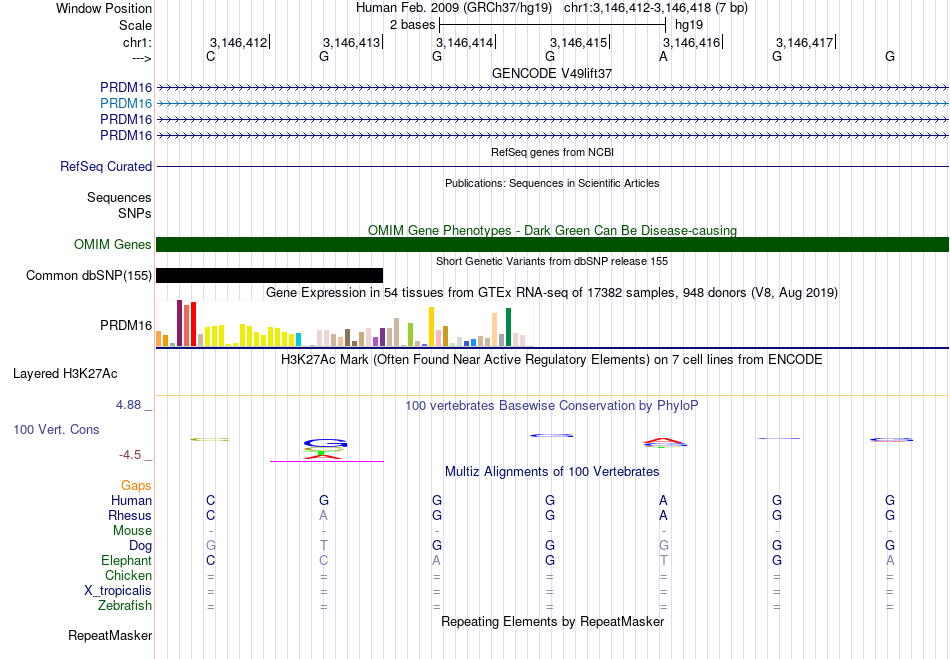Viewport: 950px width, 659px height.
Task: Click the T base in the Elephant alignment row
Action: tap(663, 561)
